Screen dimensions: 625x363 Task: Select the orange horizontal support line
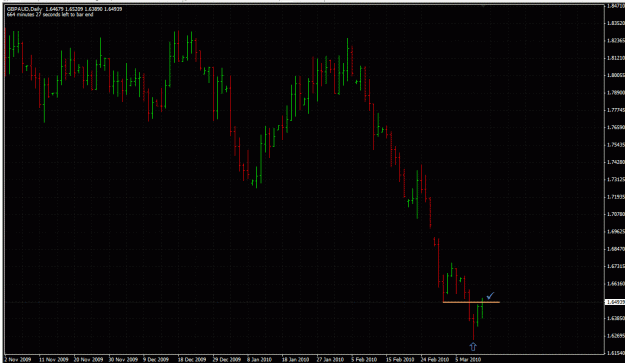[471, 302]
